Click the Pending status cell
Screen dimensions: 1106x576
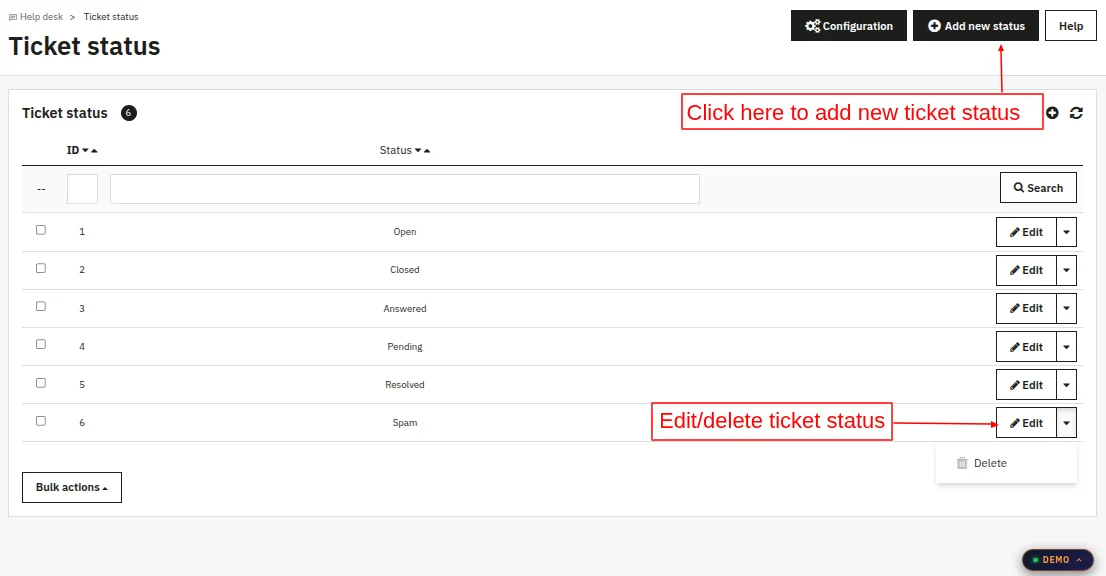point(405,347)
